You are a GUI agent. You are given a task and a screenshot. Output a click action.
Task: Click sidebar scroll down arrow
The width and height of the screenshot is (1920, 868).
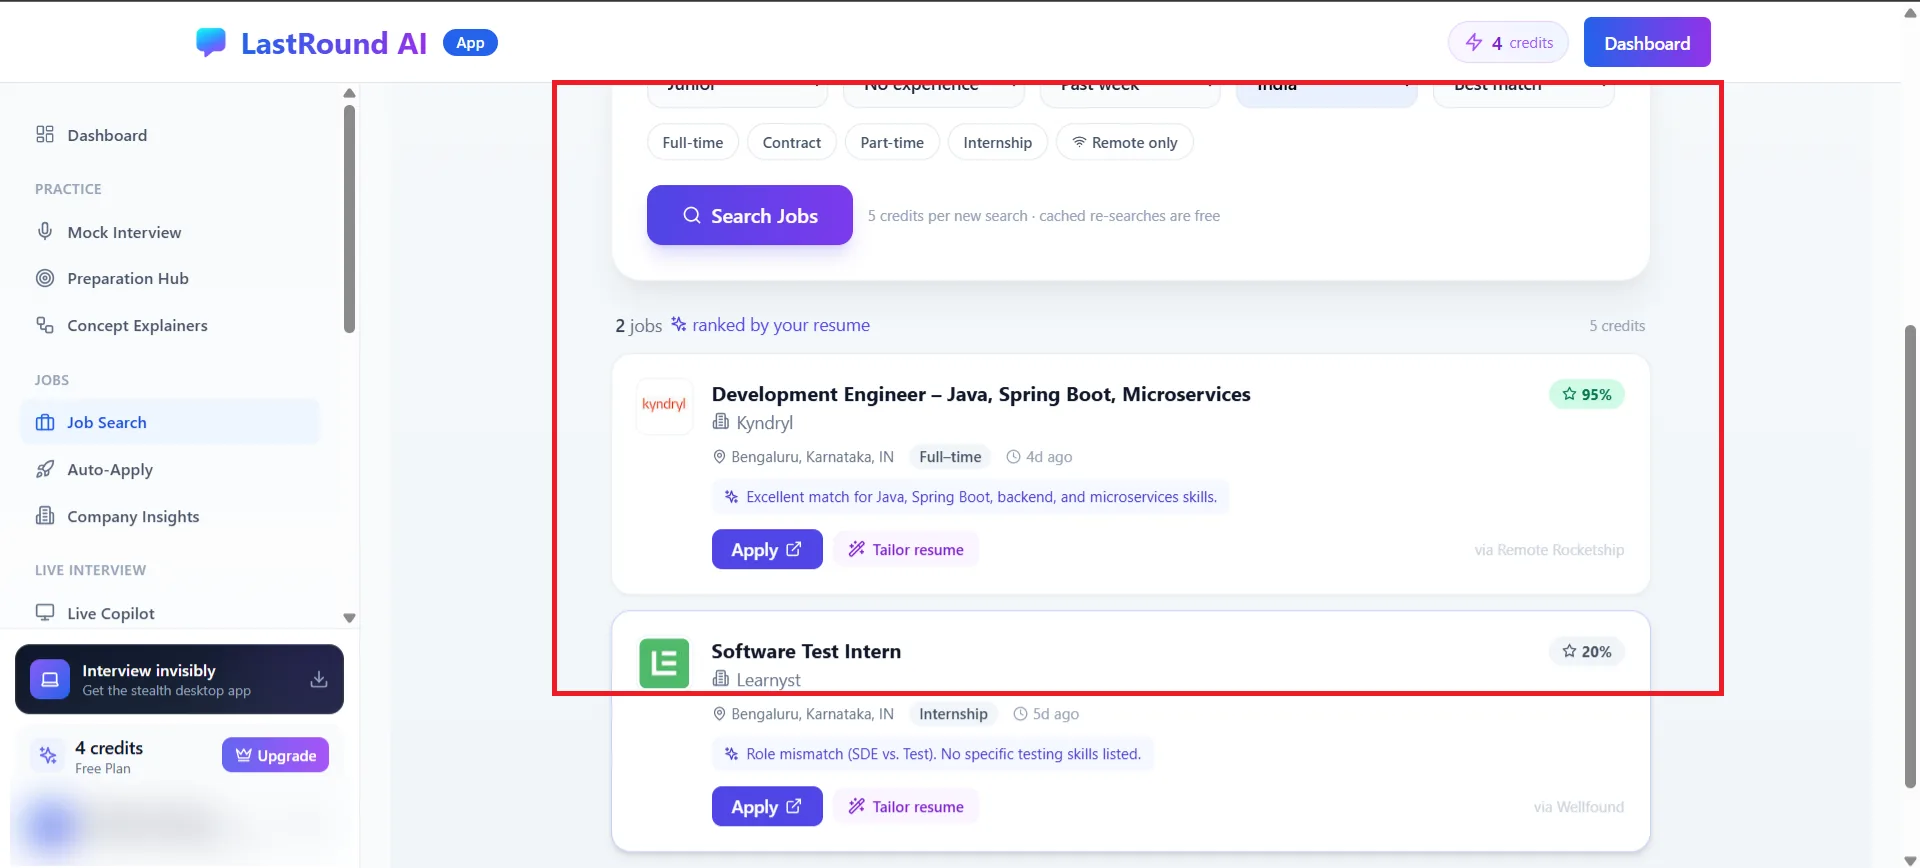click(349, 618)
